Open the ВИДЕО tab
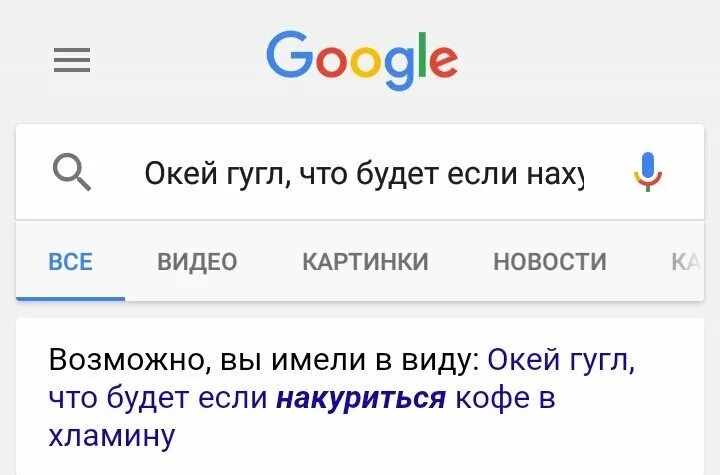 (197, 262)
